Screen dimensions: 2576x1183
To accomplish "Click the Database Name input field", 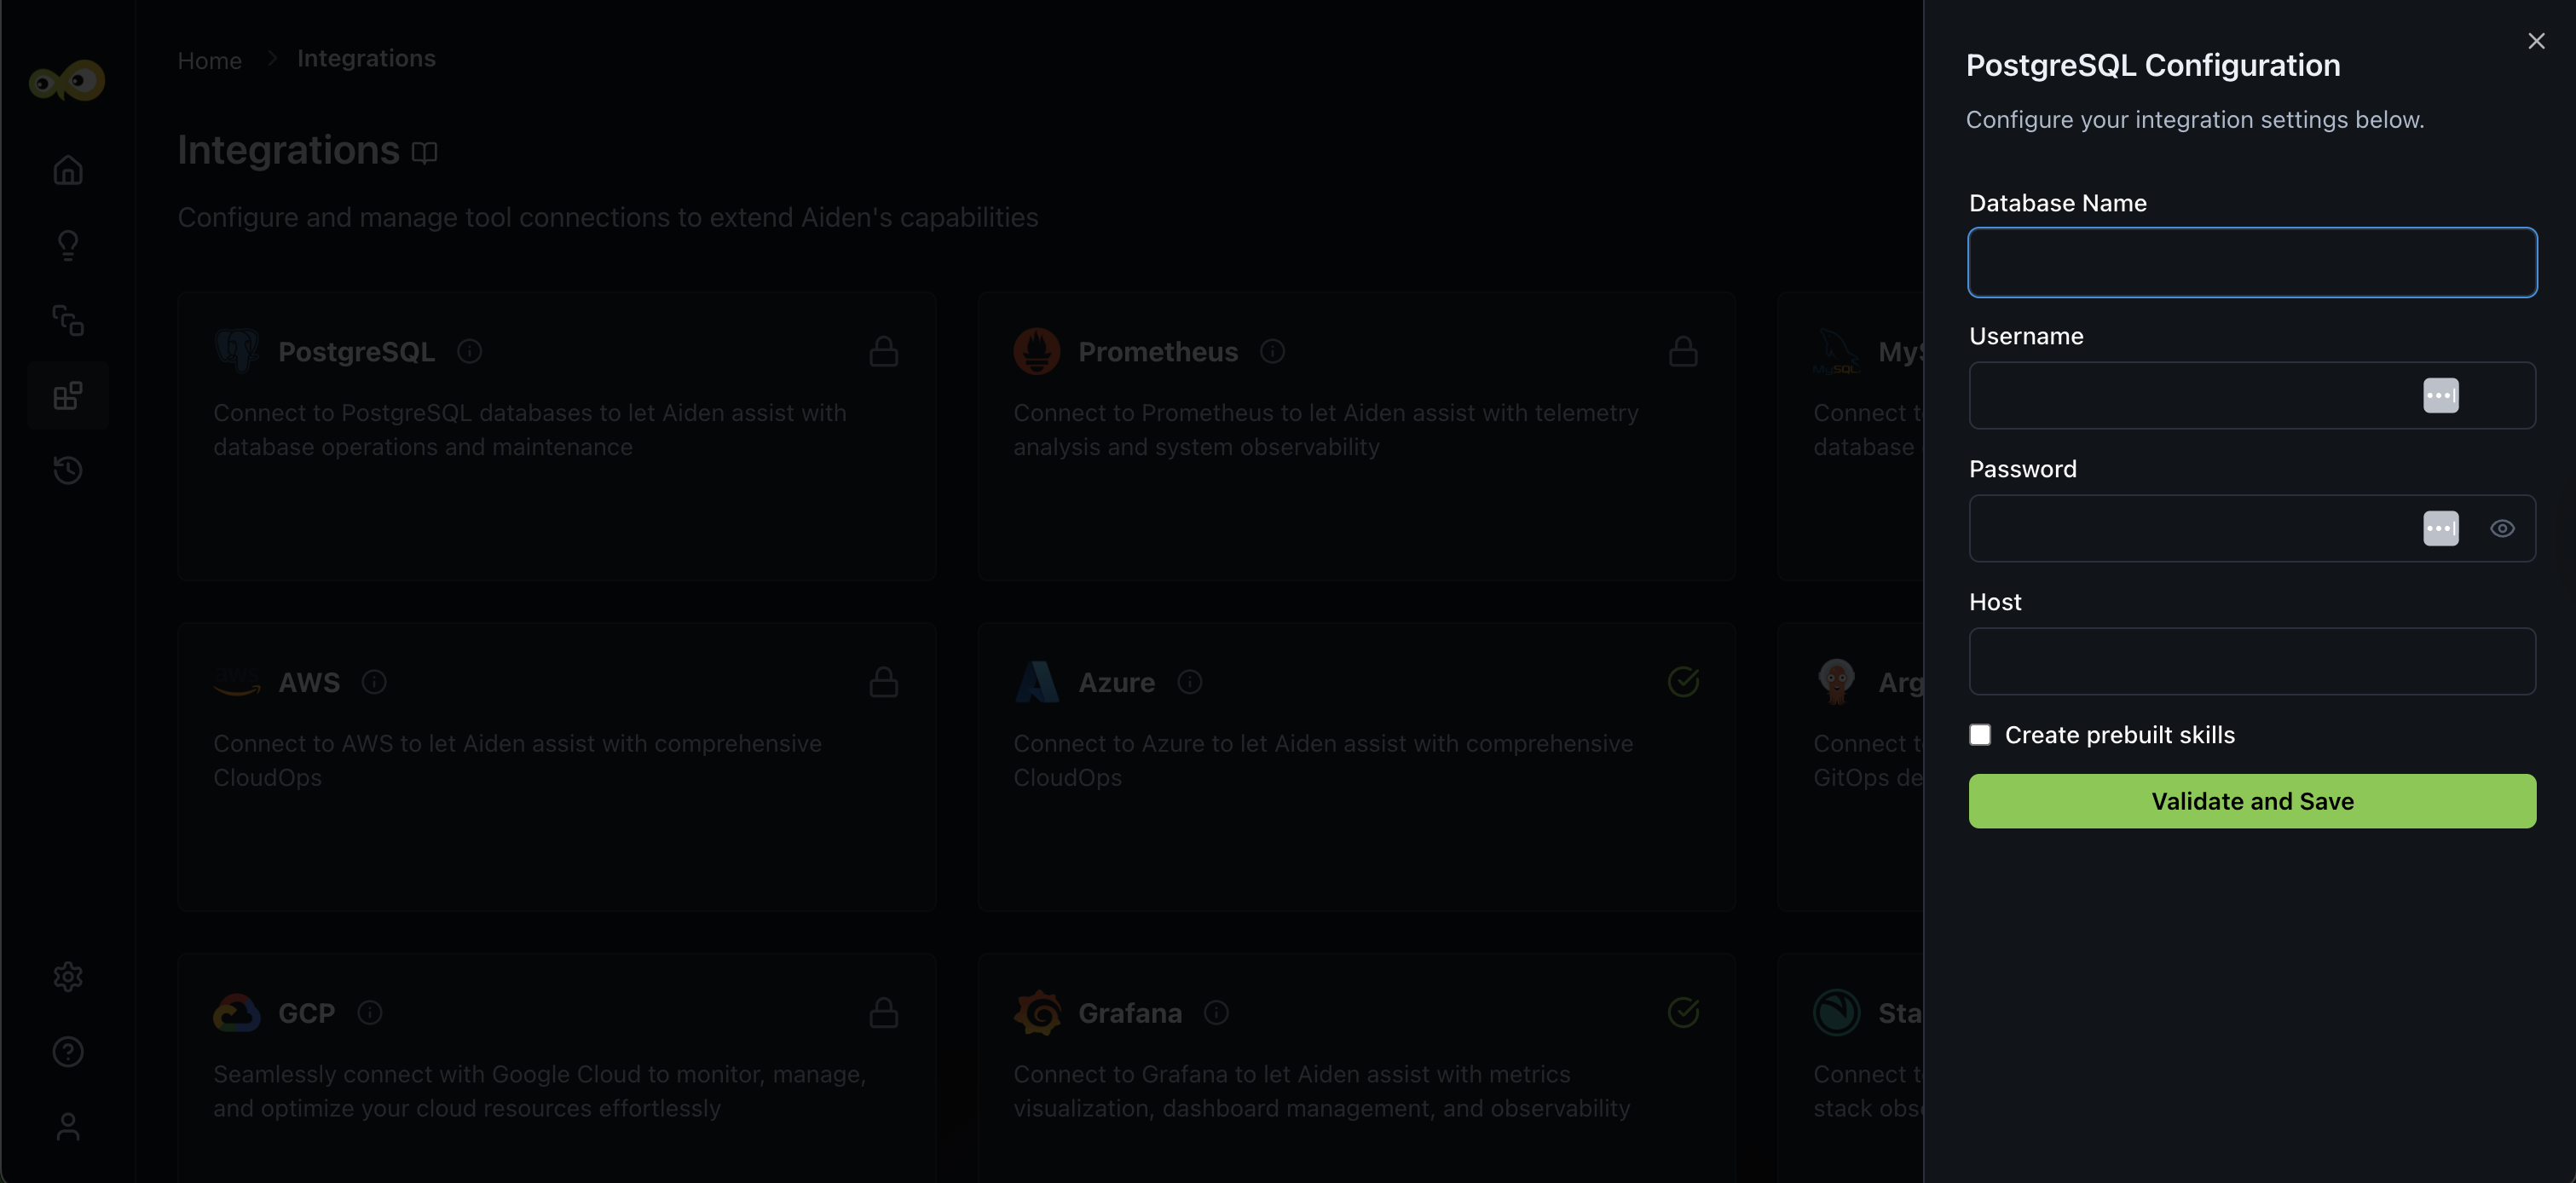I will [2252, 262].
